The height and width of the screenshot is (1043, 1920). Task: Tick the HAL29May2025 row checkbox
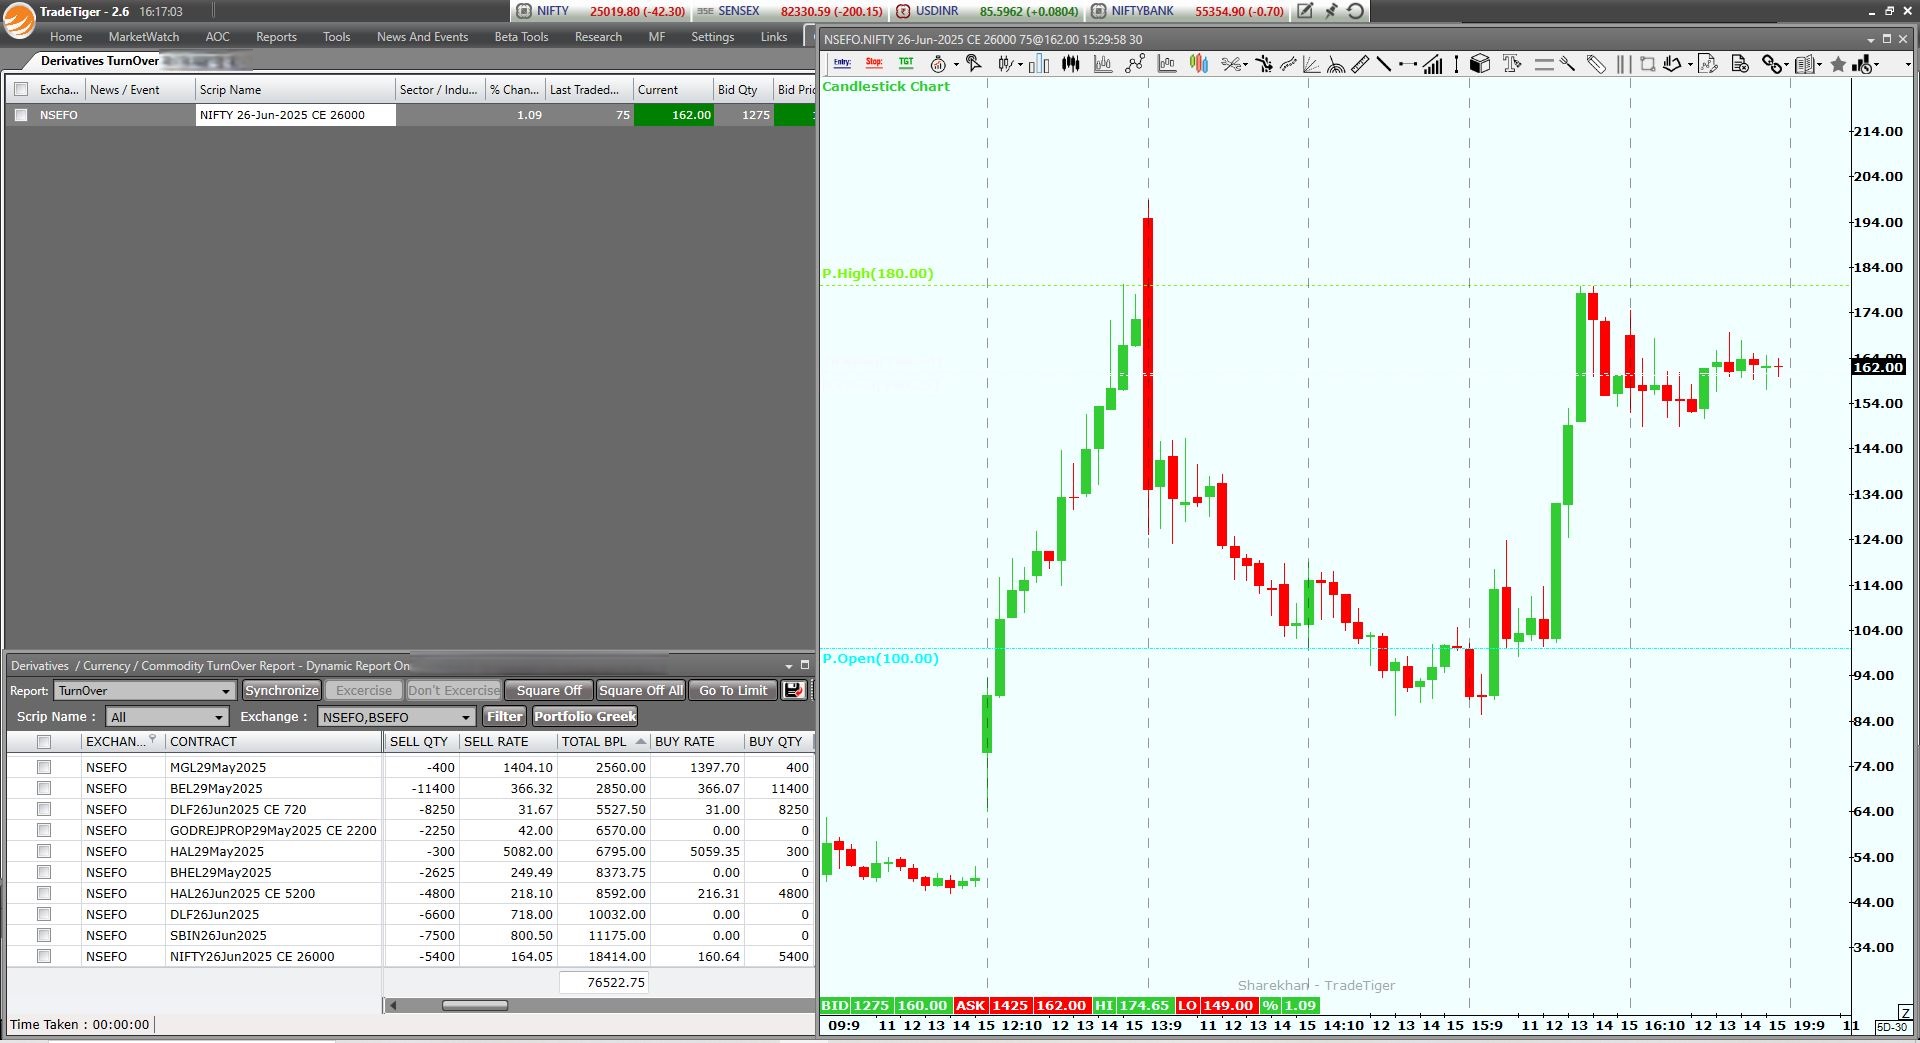point(44,851)
